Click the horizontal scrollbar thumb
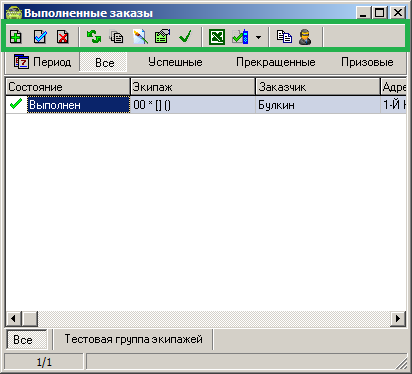 pos(30,319)
